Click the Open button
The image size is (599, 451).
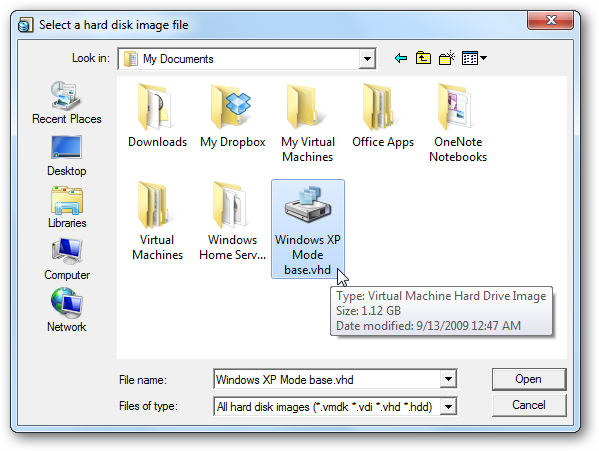tap(529, 379)
